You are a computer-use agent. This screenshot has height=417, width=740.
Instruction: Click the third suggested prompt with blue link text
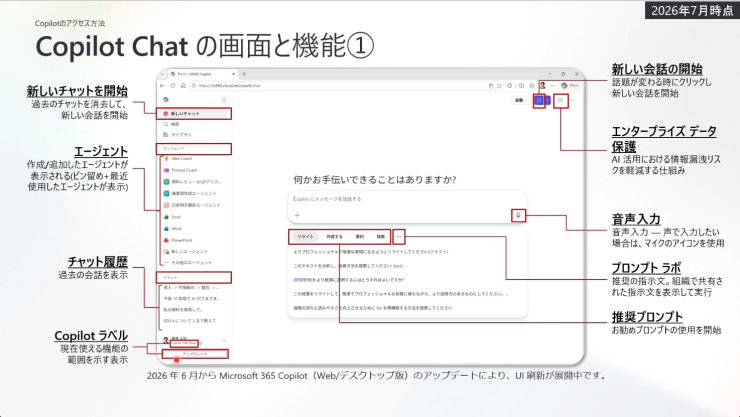pos(348,280)
